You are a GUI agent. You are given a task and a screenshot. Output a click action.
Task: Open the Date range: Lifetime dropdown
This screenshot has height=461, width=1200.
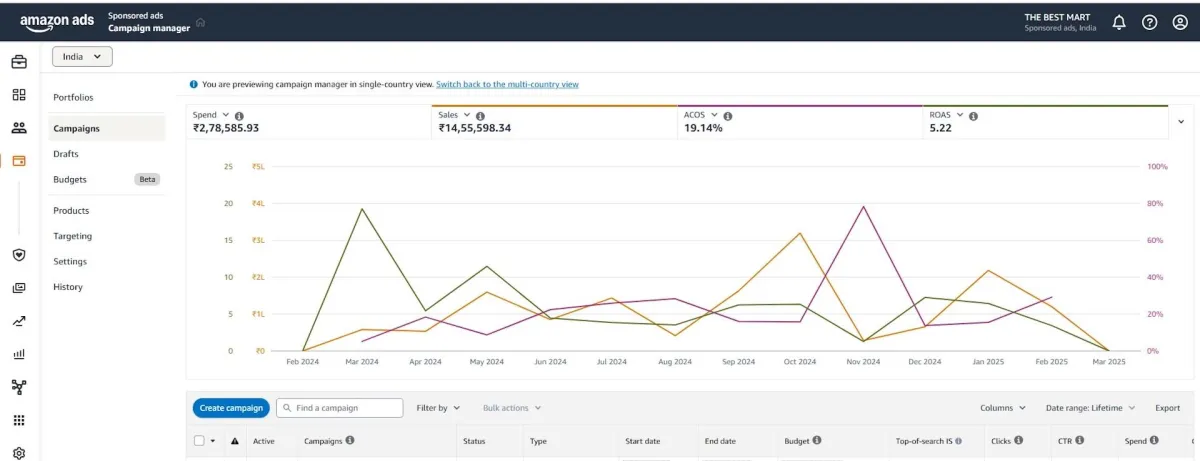pos(1090,408)
